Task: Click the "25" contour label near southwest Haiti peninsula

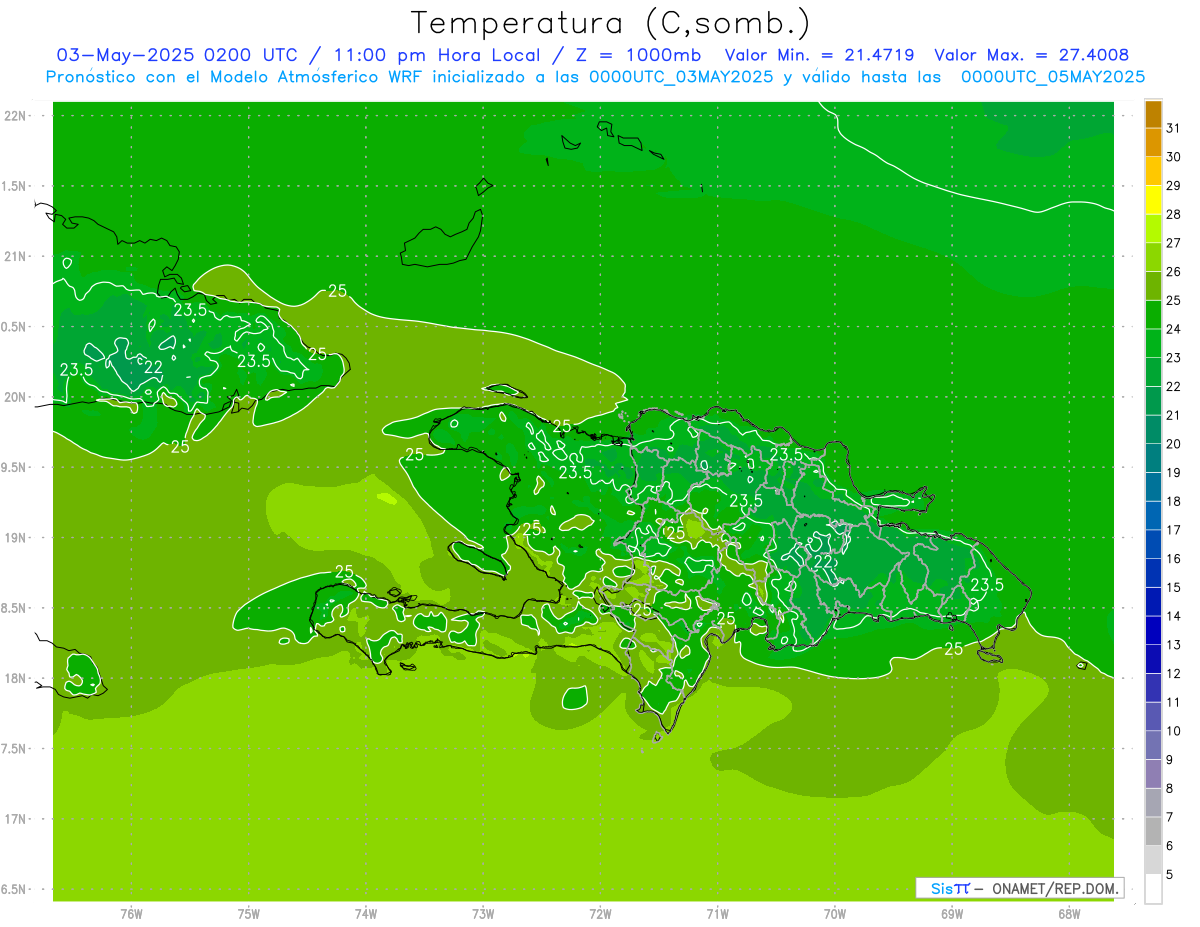Action: tap(345, 572)
